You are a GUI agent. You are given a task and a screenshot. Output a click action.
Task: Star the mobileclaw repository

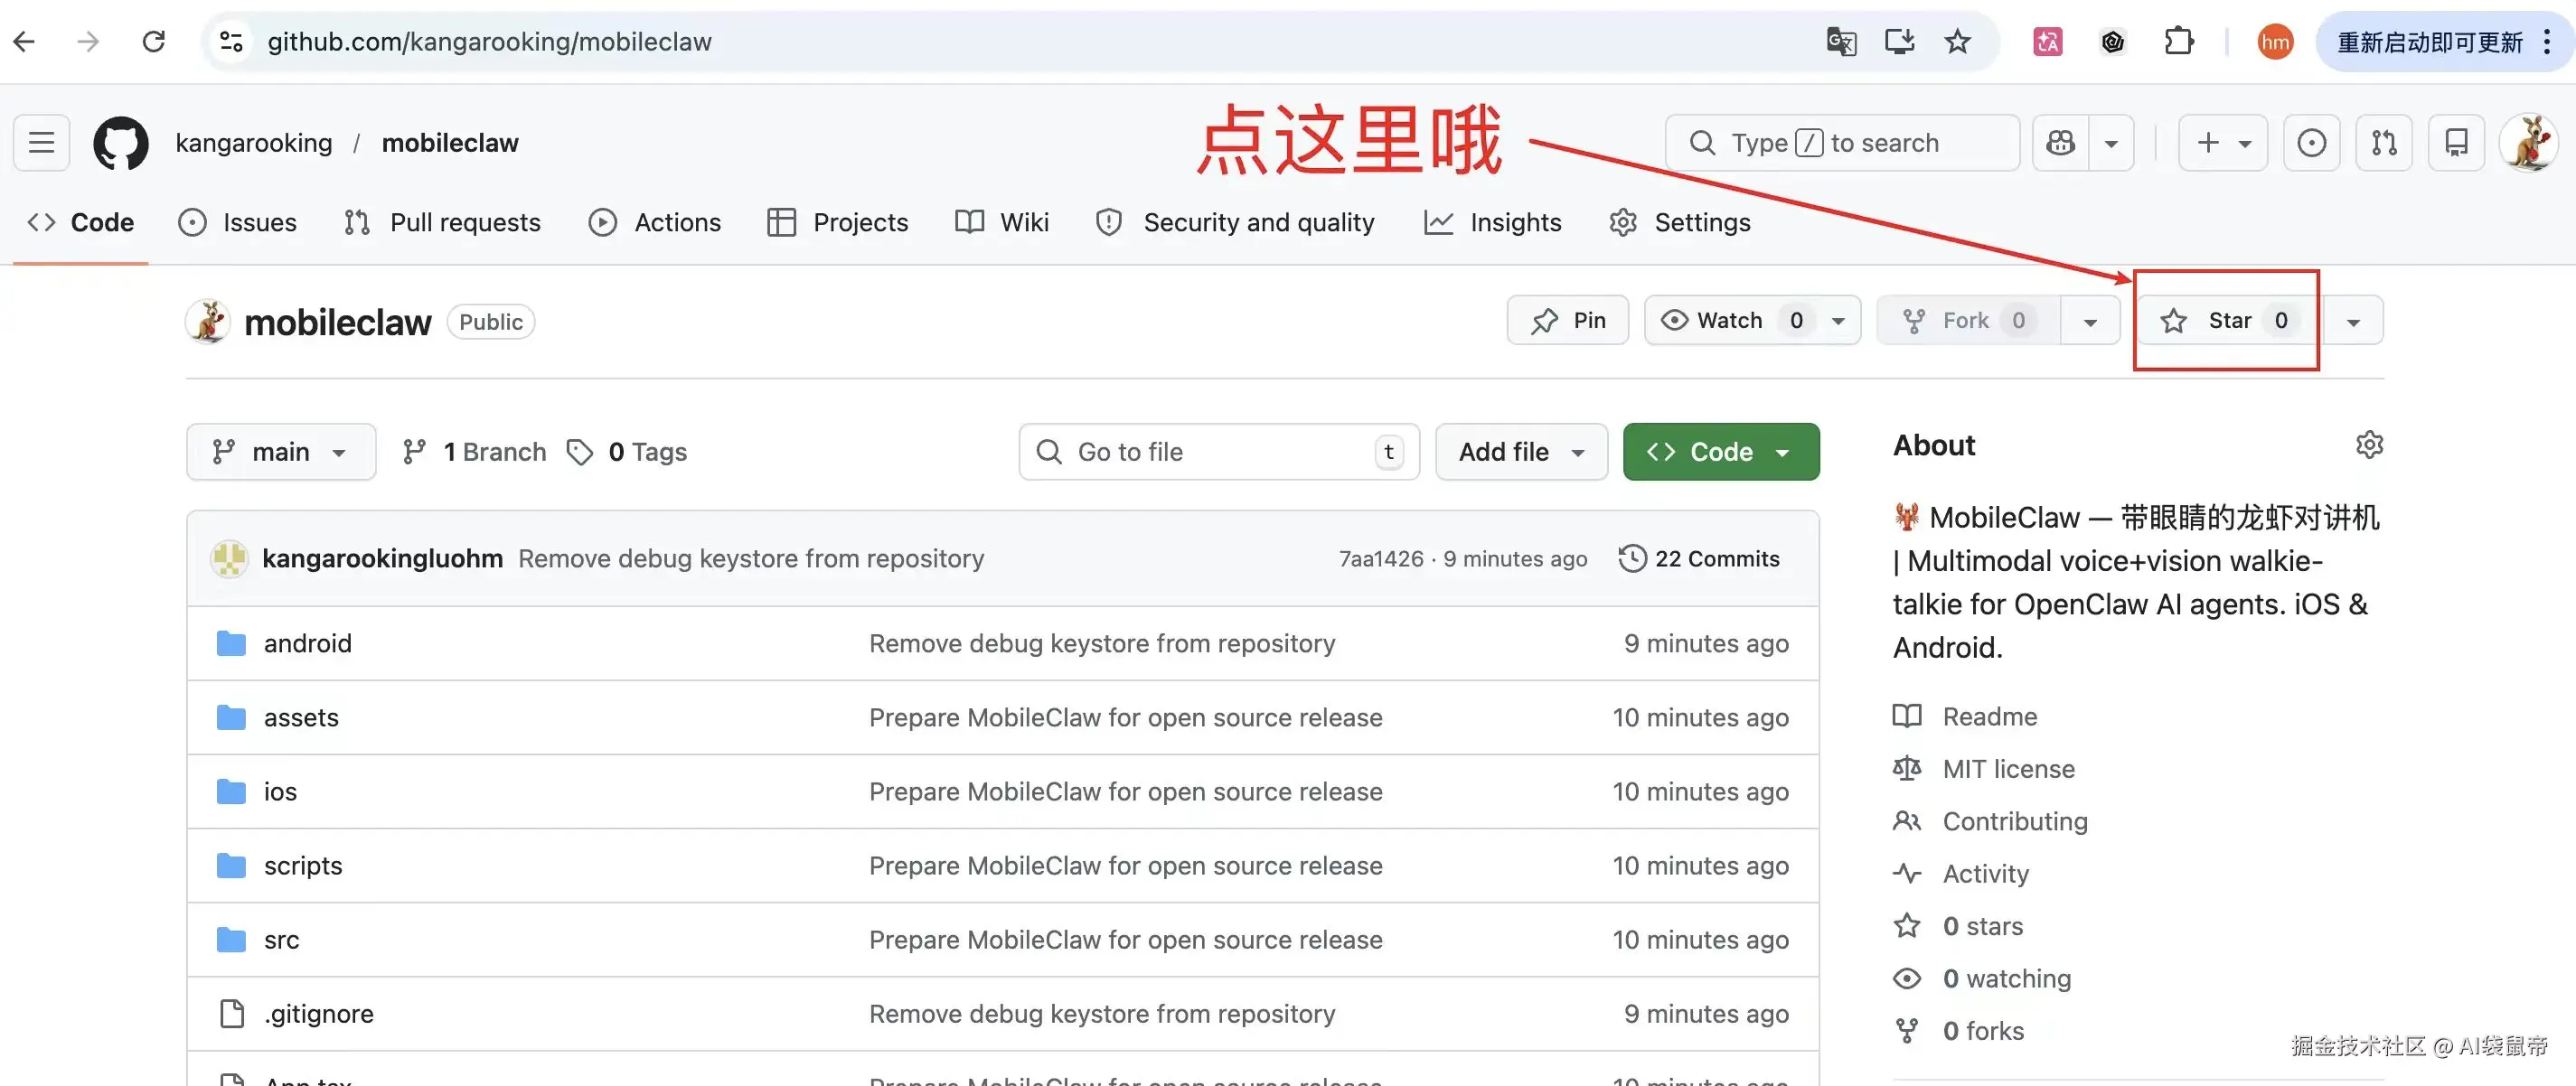tap(2227, 321)
